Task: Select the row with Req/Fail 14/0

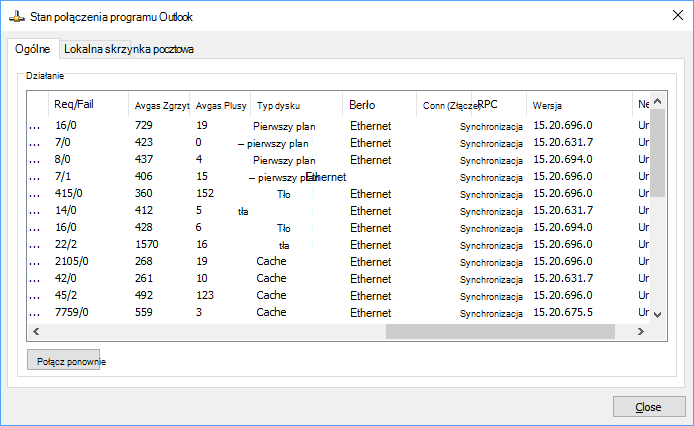Action: click(x=339, y=210)
